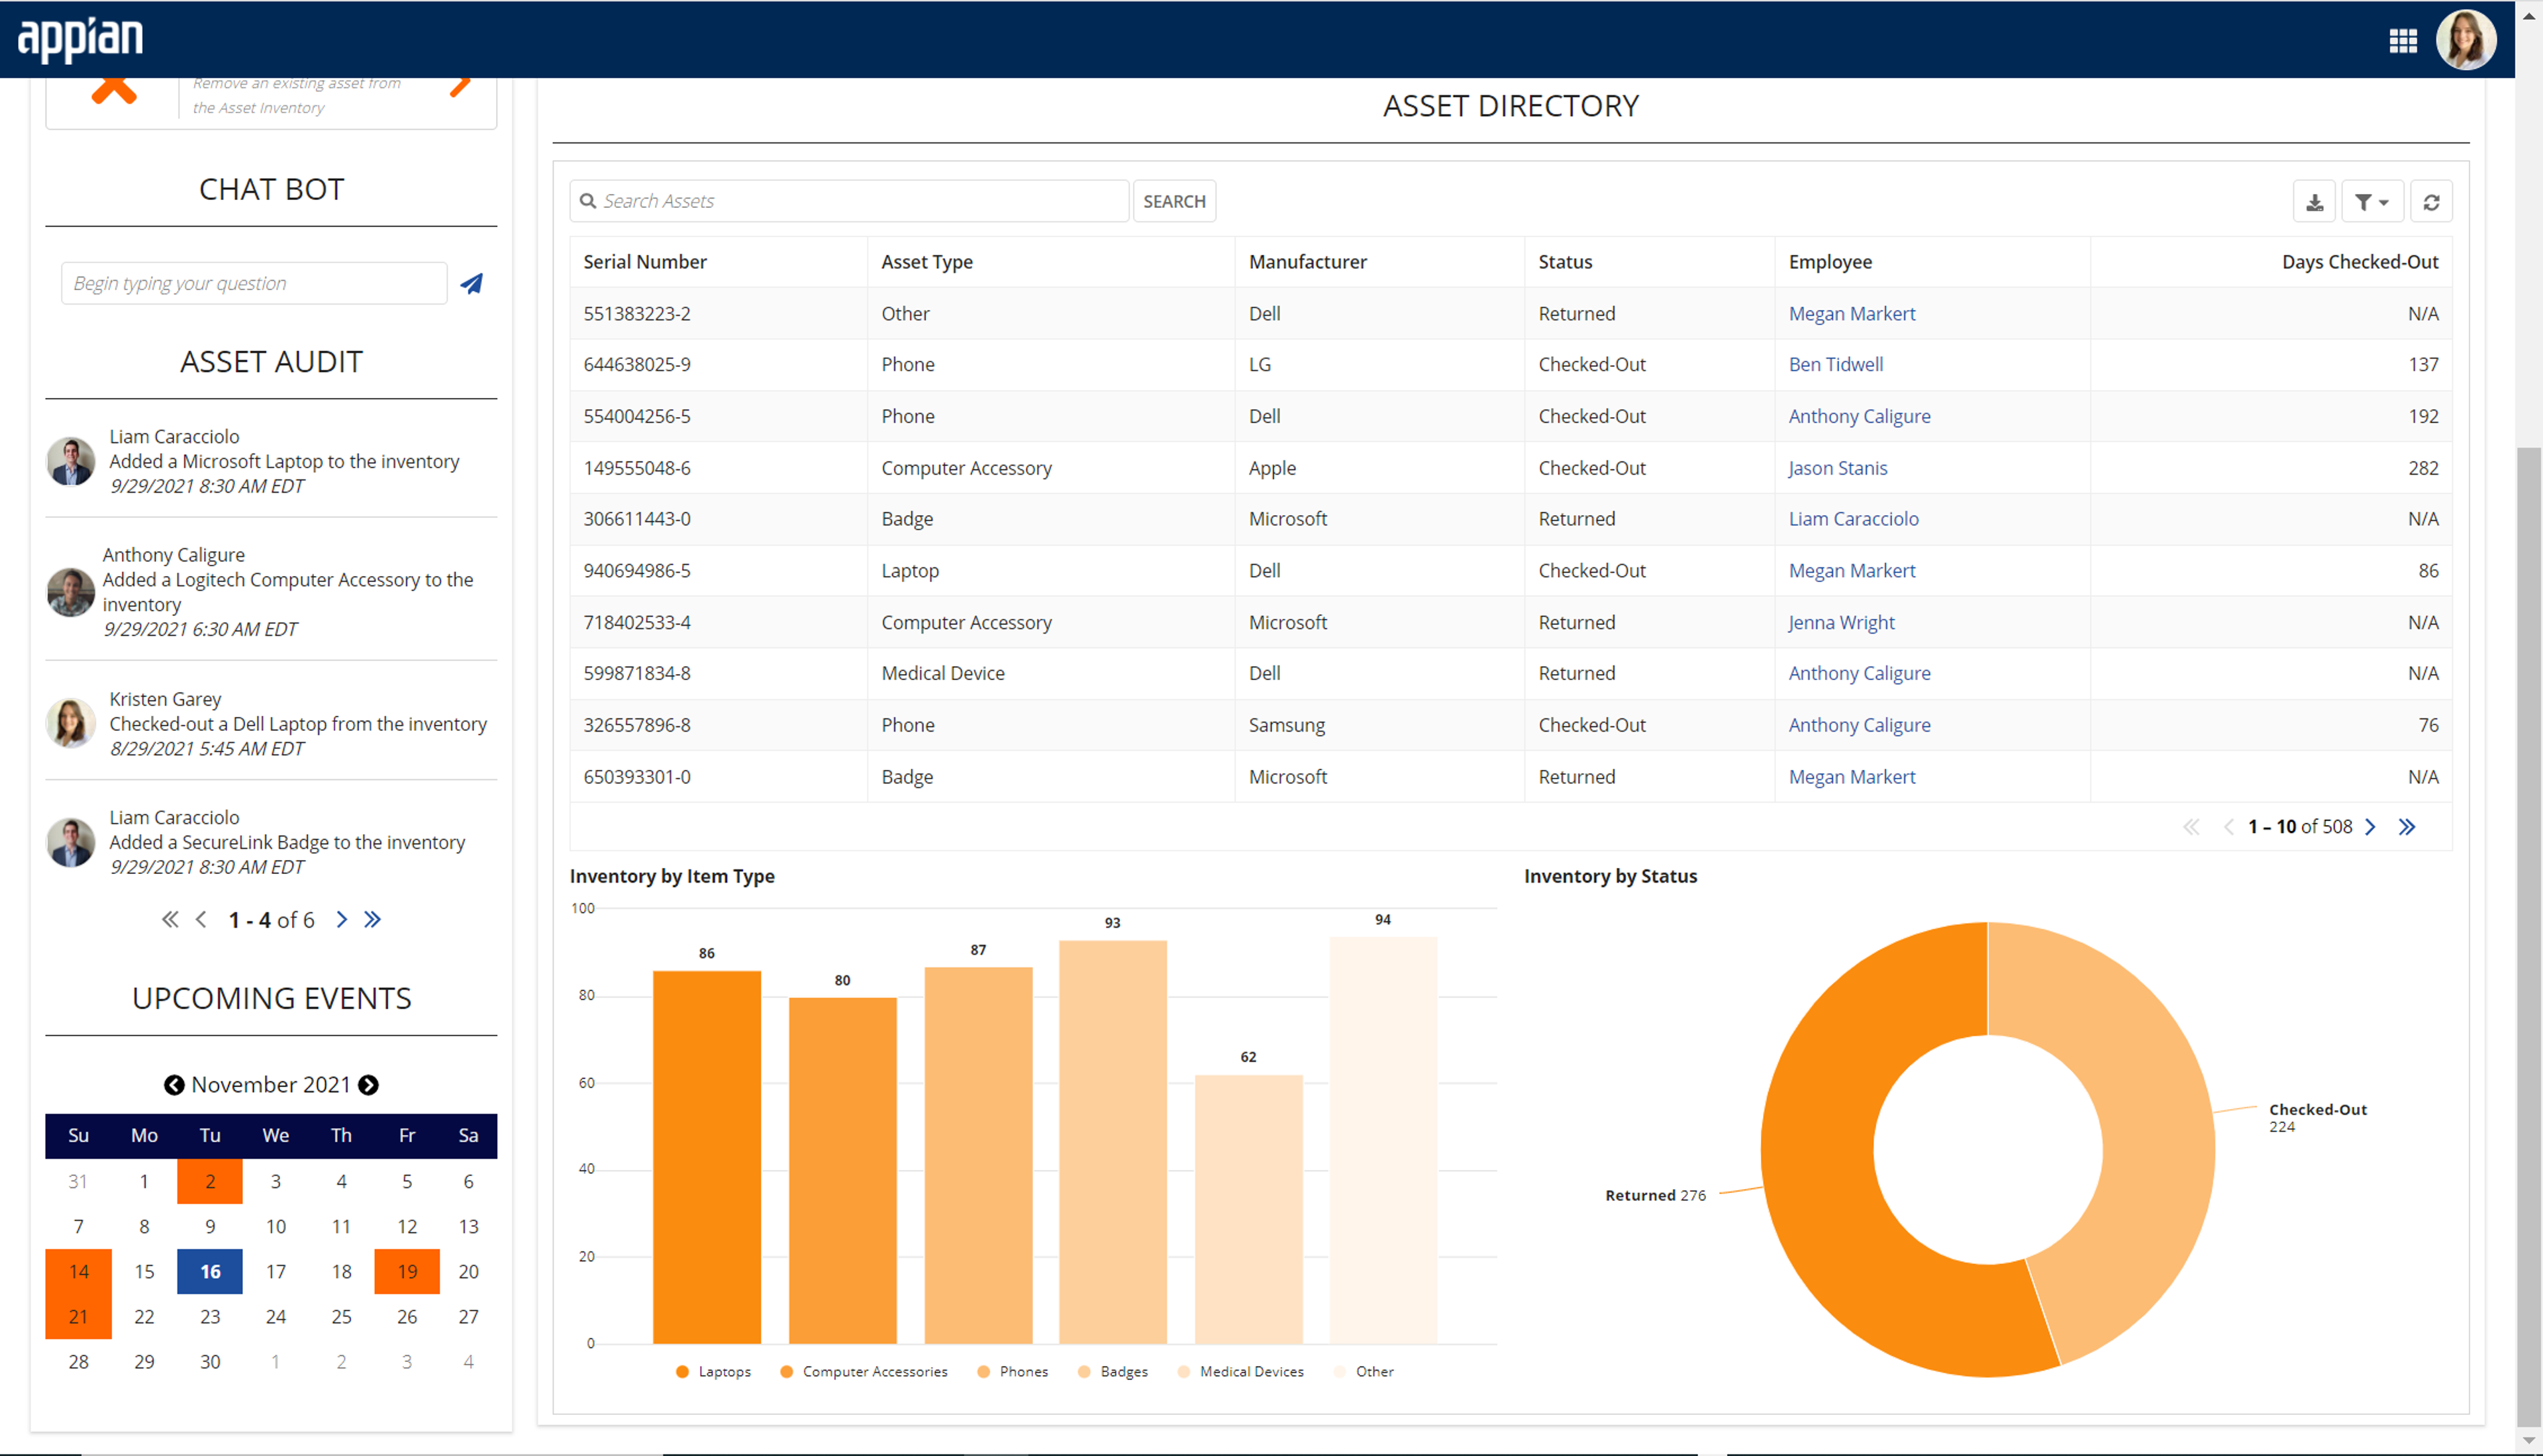Select November 2 event on calendar
This screenshot has width=2543, height=1456.
(210, 1182)
